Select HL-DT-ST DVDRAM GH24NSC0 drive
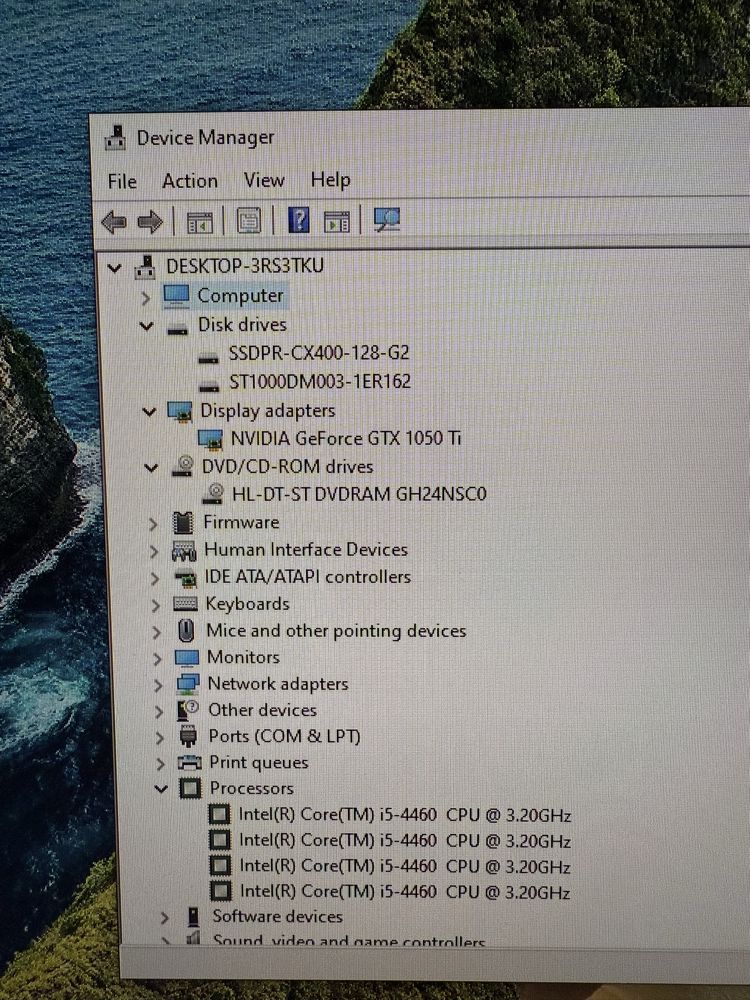 coord(359,494)
